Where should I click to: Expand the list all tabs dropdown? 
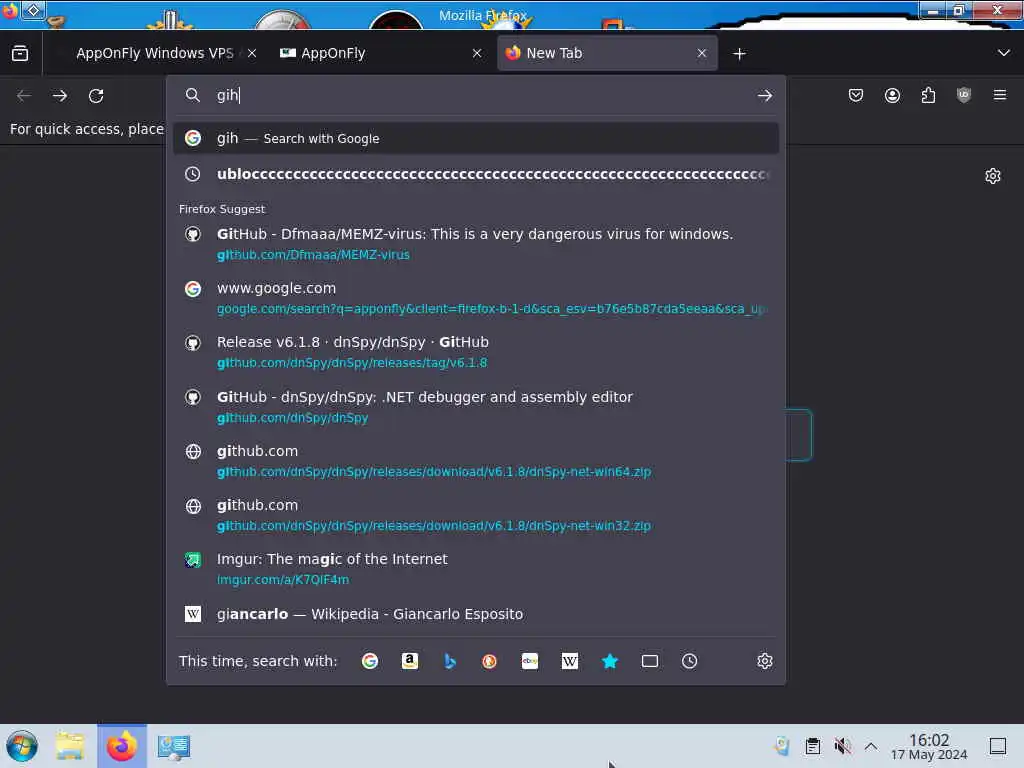(1004, 53)
